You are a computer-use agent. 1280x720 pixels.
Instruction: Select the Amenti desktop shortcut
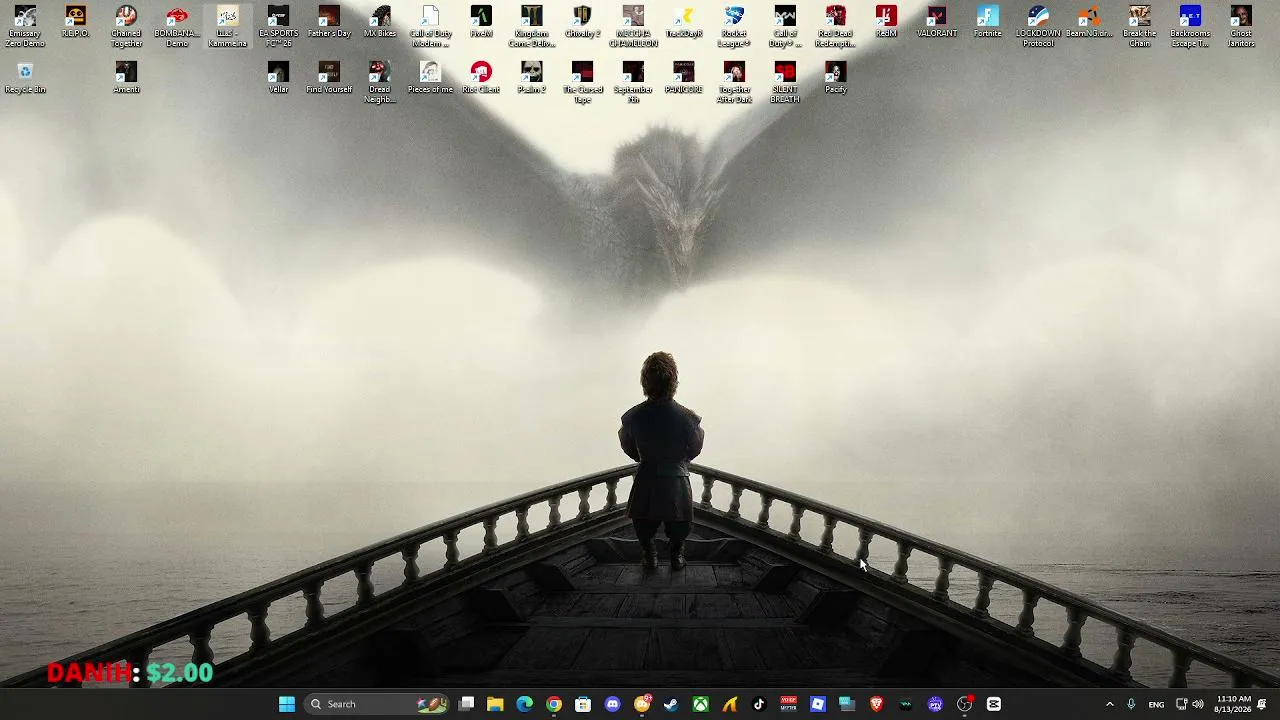[126, 78]
